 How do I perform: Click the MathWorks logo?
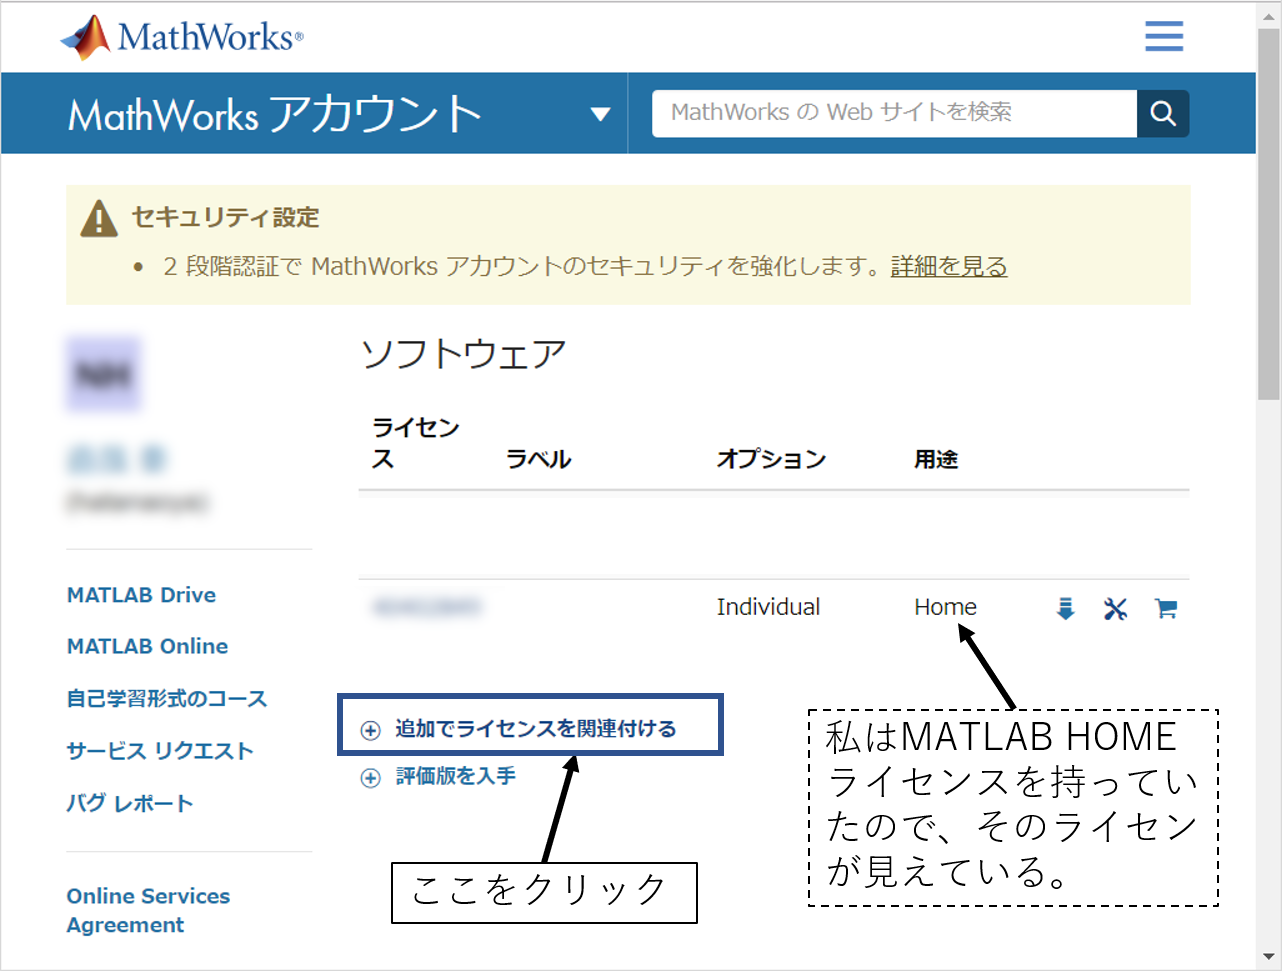(x=181, y=37)
